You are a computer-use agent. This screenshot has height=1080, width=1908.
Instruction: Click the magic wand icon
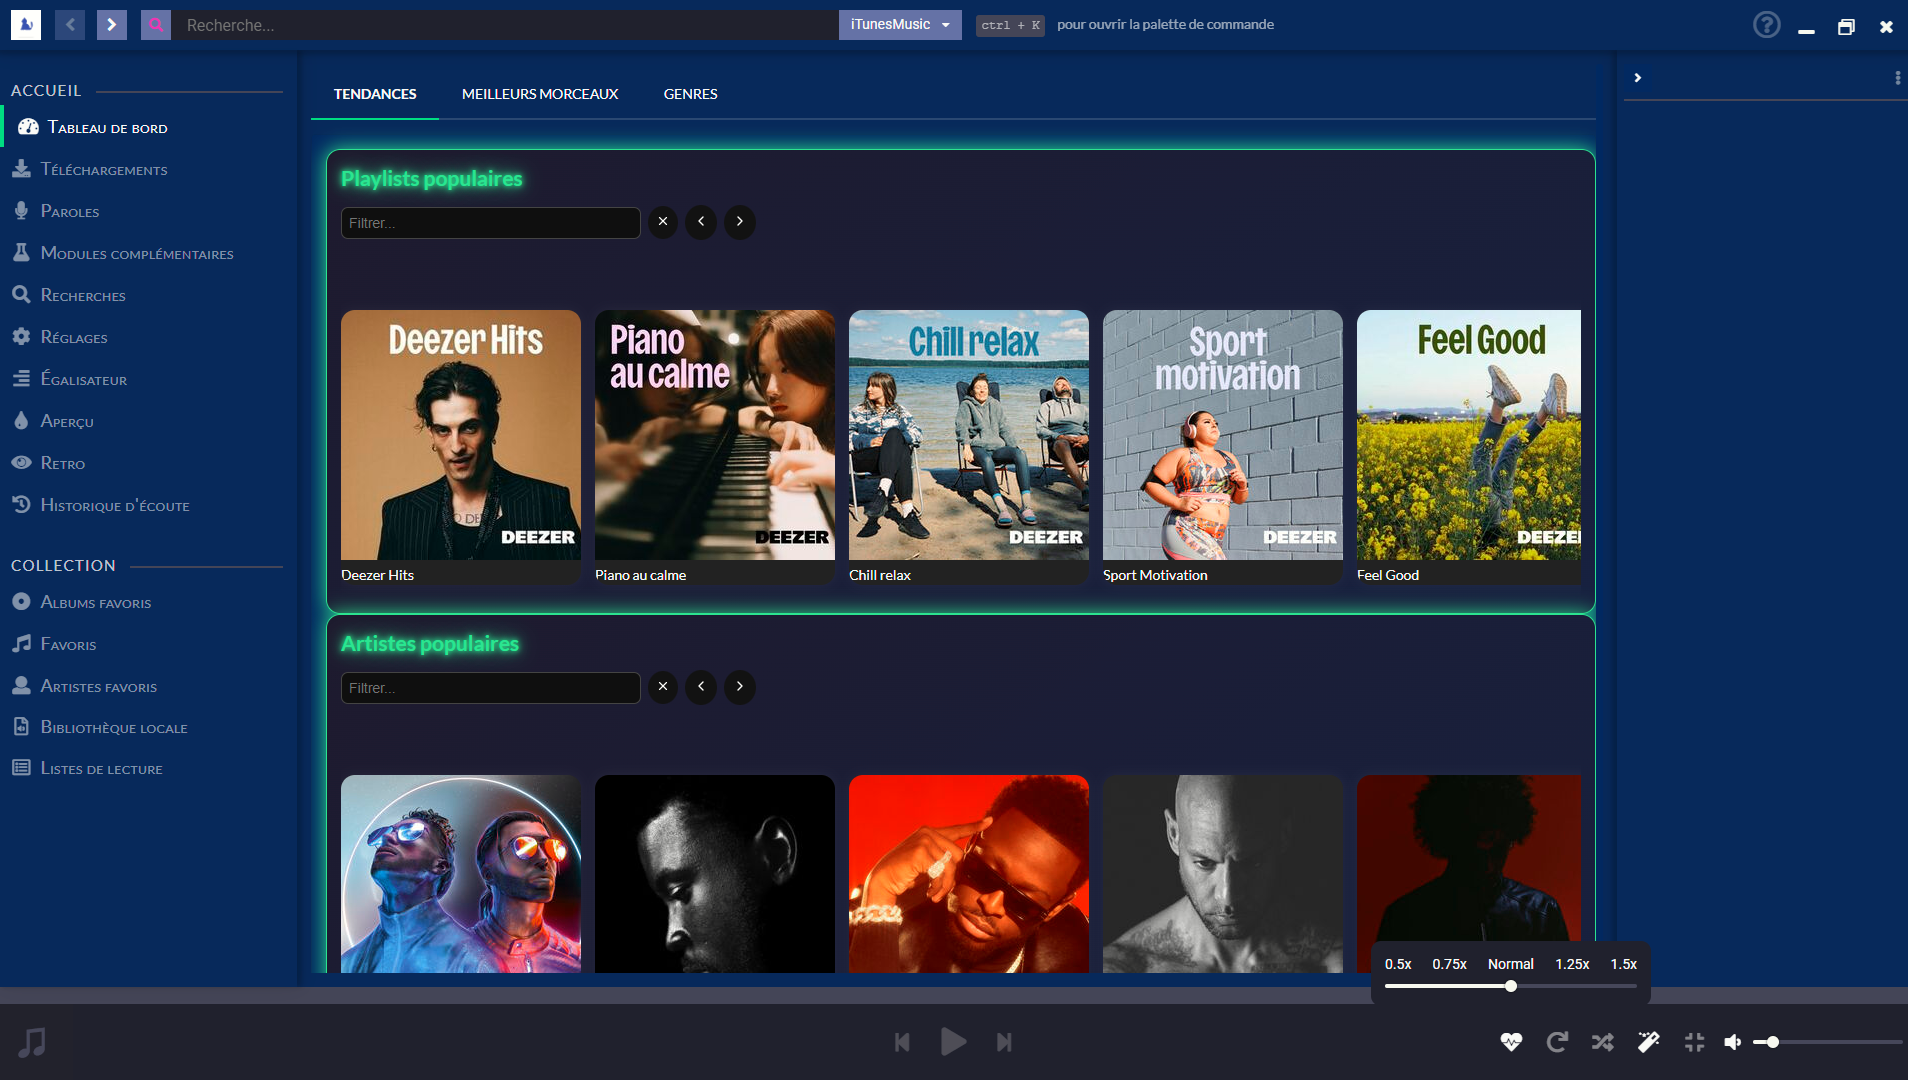coord(1649,1042)
